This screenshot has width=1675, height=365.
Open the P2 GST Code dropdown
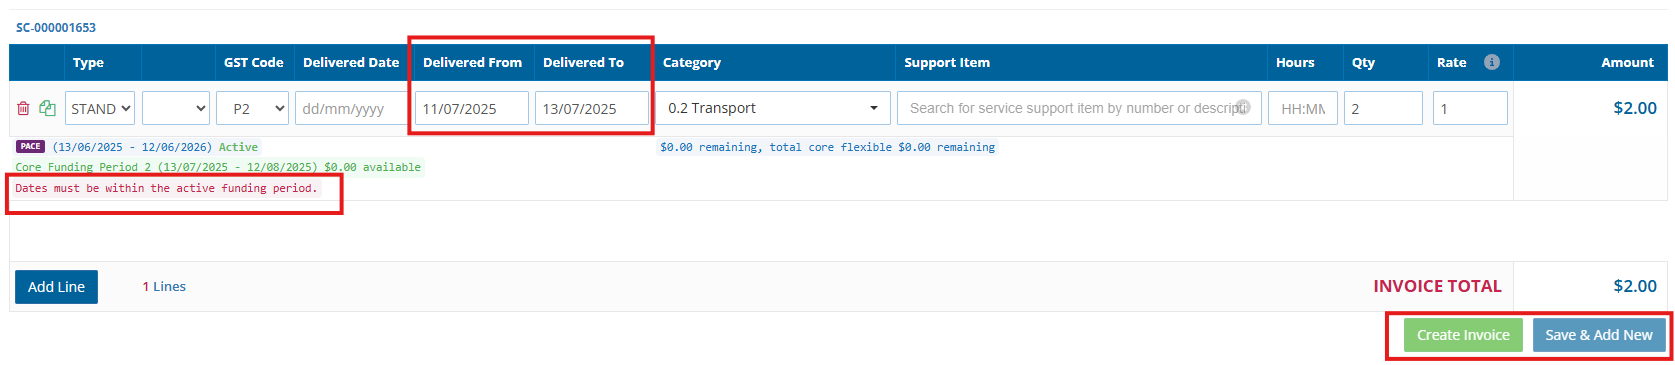(x=253, y=108)
